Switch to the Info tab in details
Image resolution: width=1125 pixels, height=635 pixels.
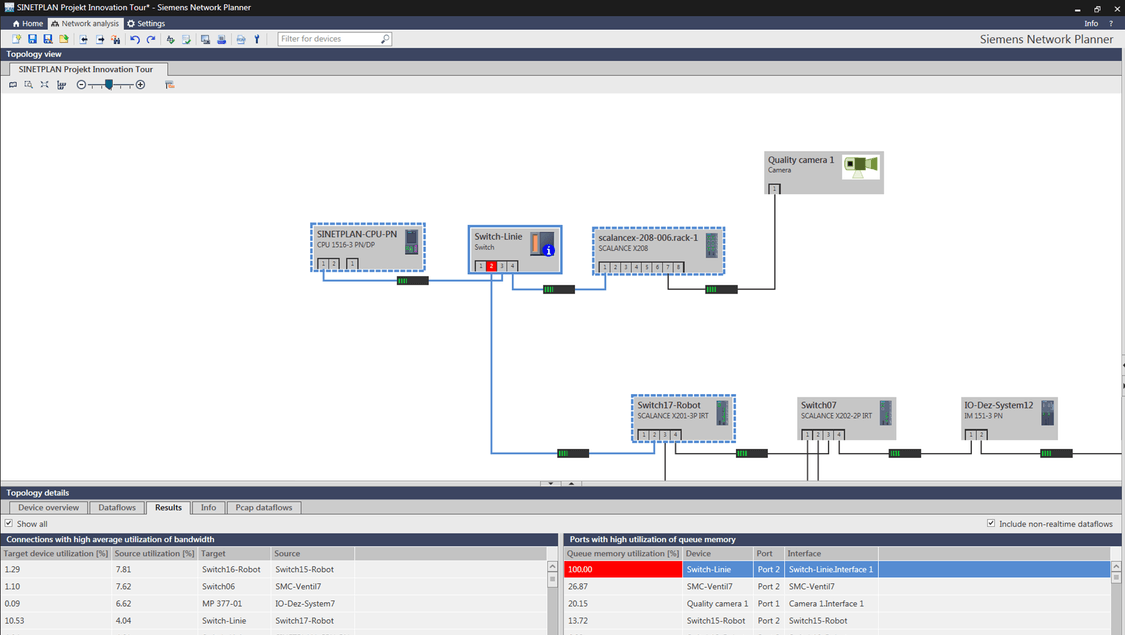click(208, 507)
